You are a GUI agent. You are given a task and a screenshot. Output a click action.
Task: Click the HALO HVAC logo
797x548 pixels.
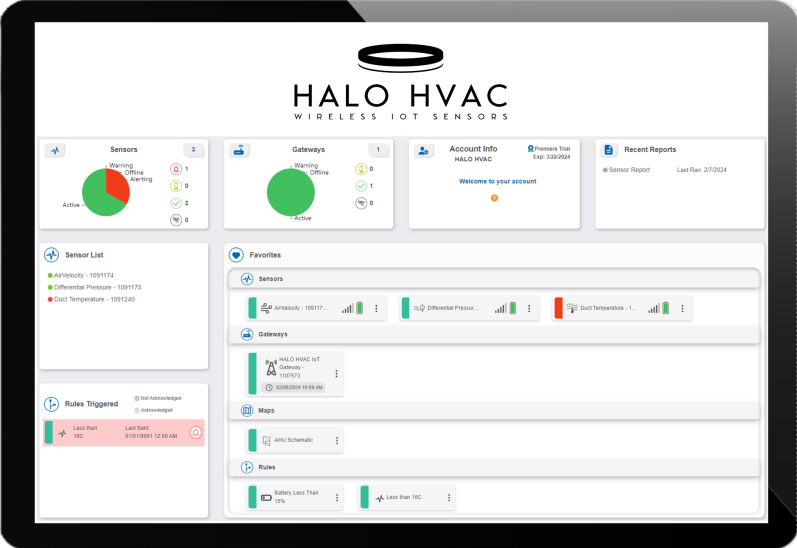(401, 82)
